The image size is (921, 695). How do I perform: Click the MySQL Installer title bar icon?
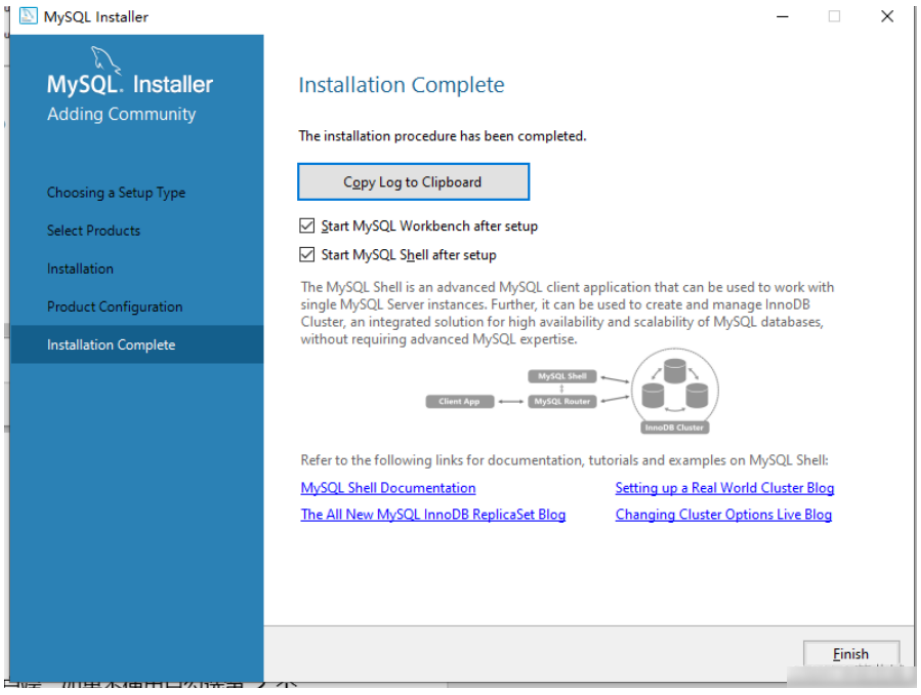pos(28,16)
